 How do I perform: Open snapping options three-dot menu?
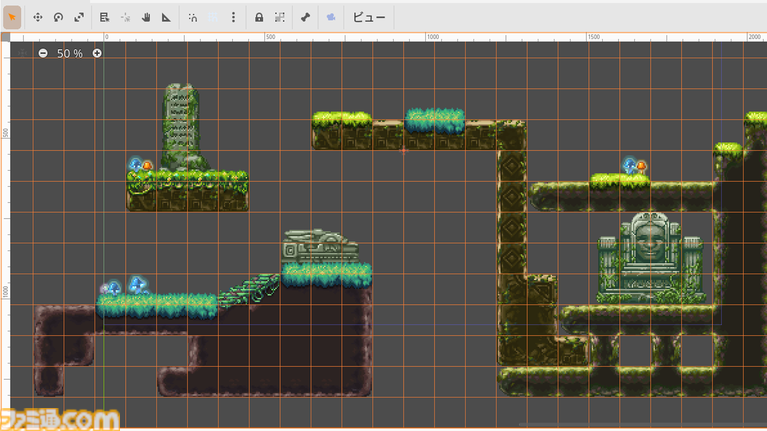tap(233, 17)
